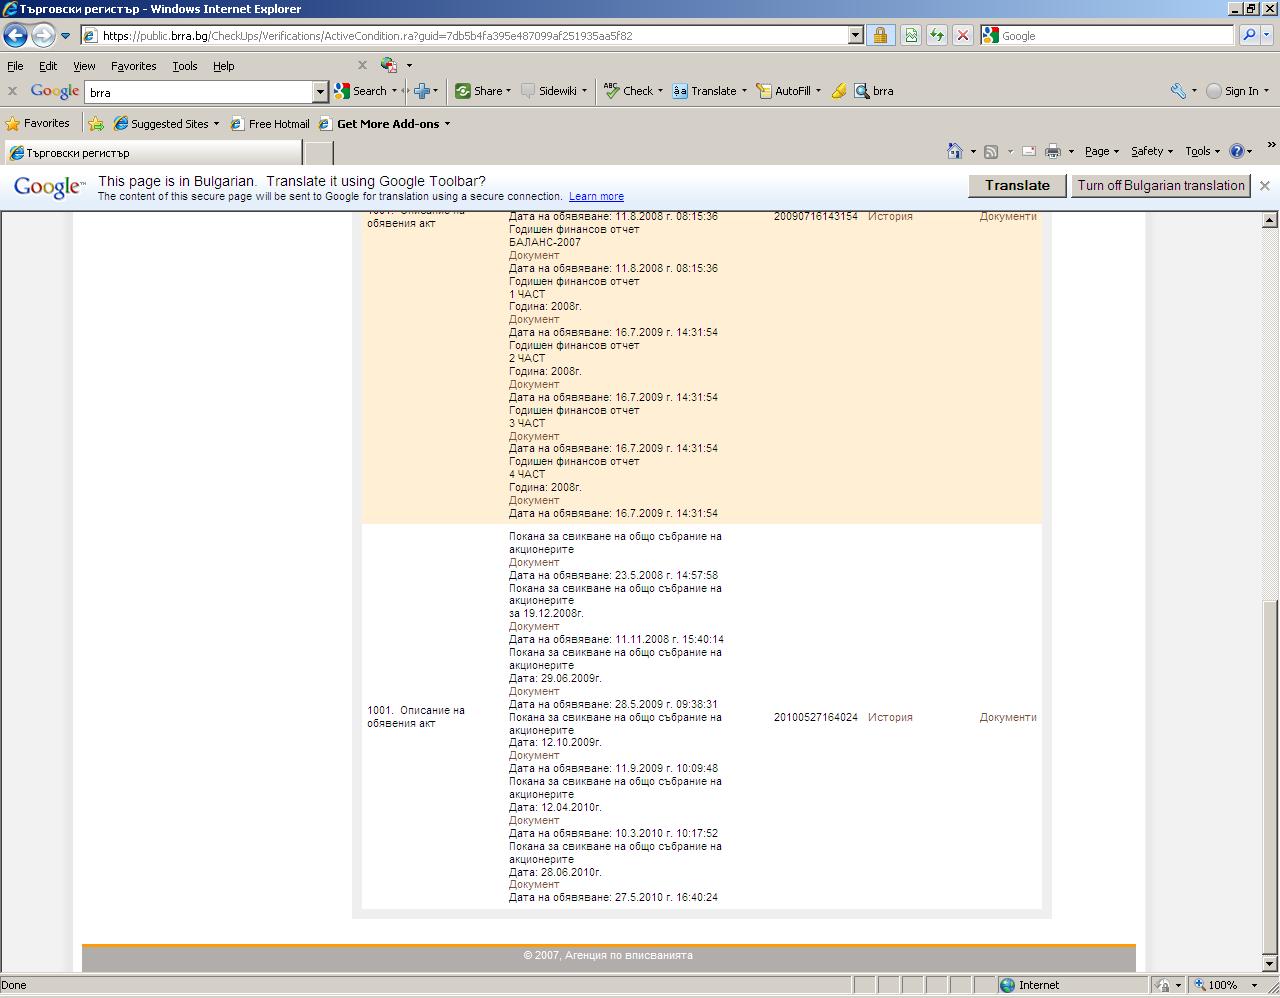Expand the Google Toolbar search box dropdown
This screenshot has height=998, width=1280.
coord(320,92)
